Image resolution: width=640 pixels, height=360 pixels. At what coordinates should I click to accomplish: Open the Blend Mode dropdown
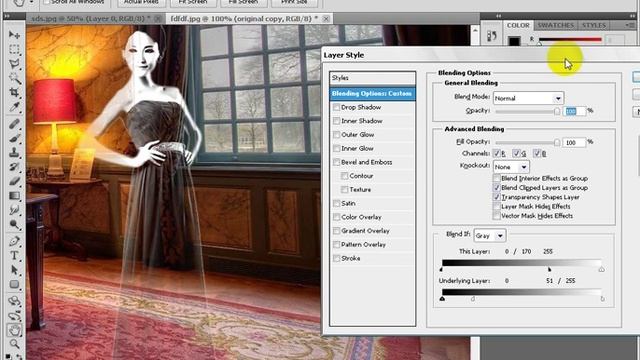tap(528, 98)
